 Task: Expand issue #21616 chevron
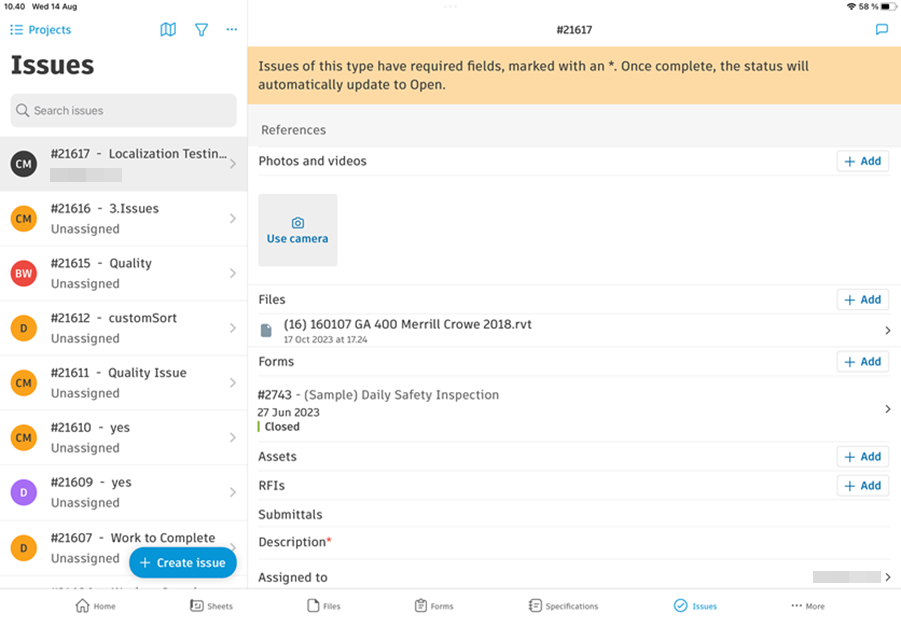(233, 218)
